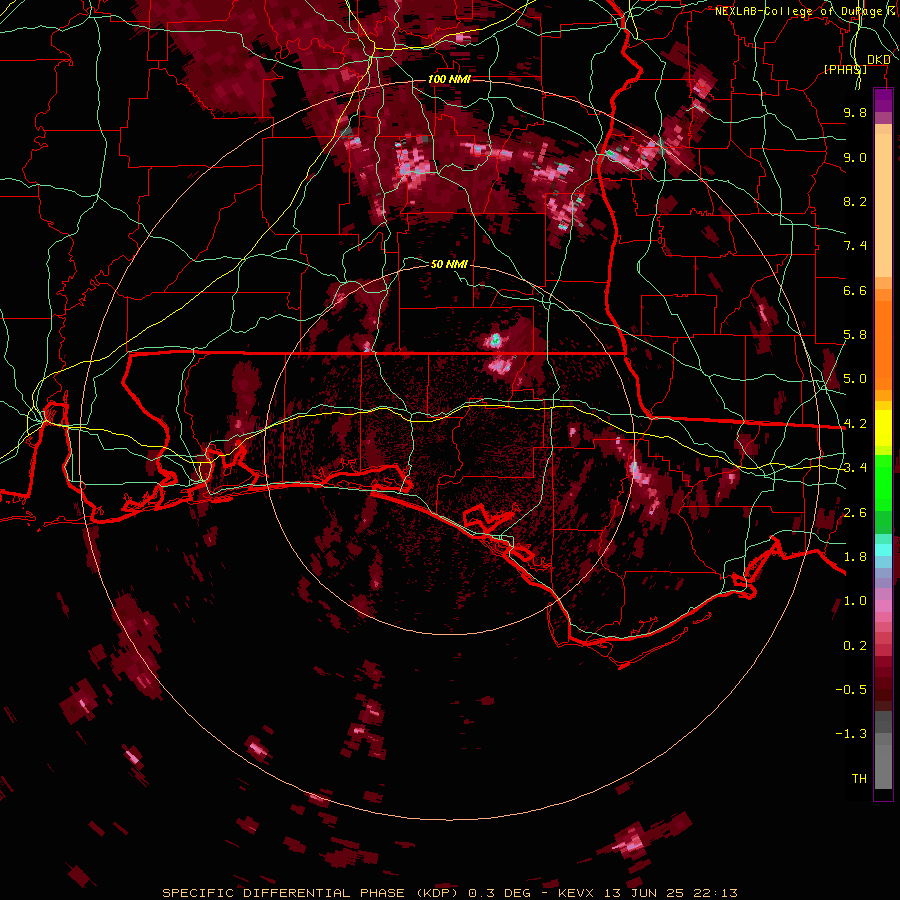This screenshot has height=900, width=900.
Task: Click the 2.6 value on the color scale
Action: click(855, 513)
